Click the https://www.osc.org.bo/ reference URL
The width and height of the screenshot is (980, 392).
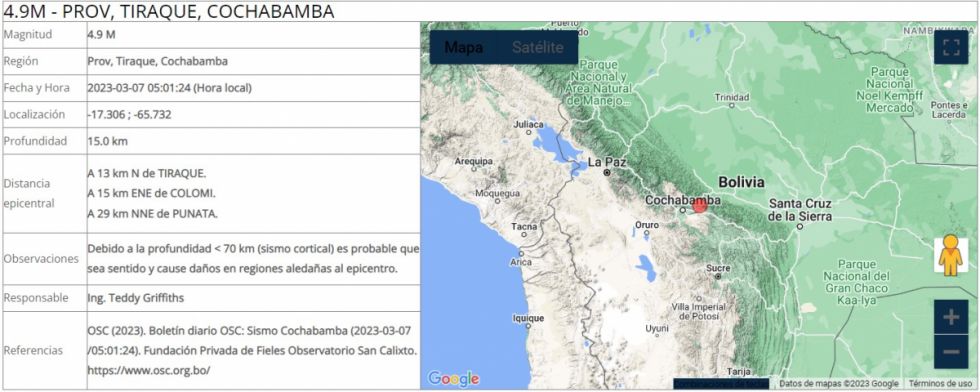(x=149, y=370)
